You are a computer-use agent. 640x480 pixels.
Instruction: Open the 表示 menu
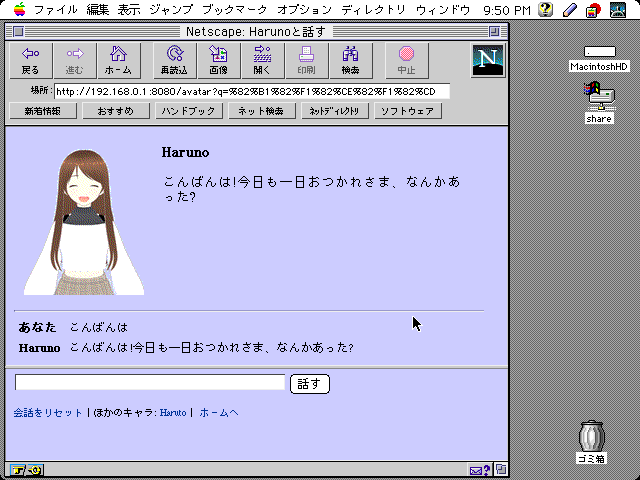[x=129, y=10]
